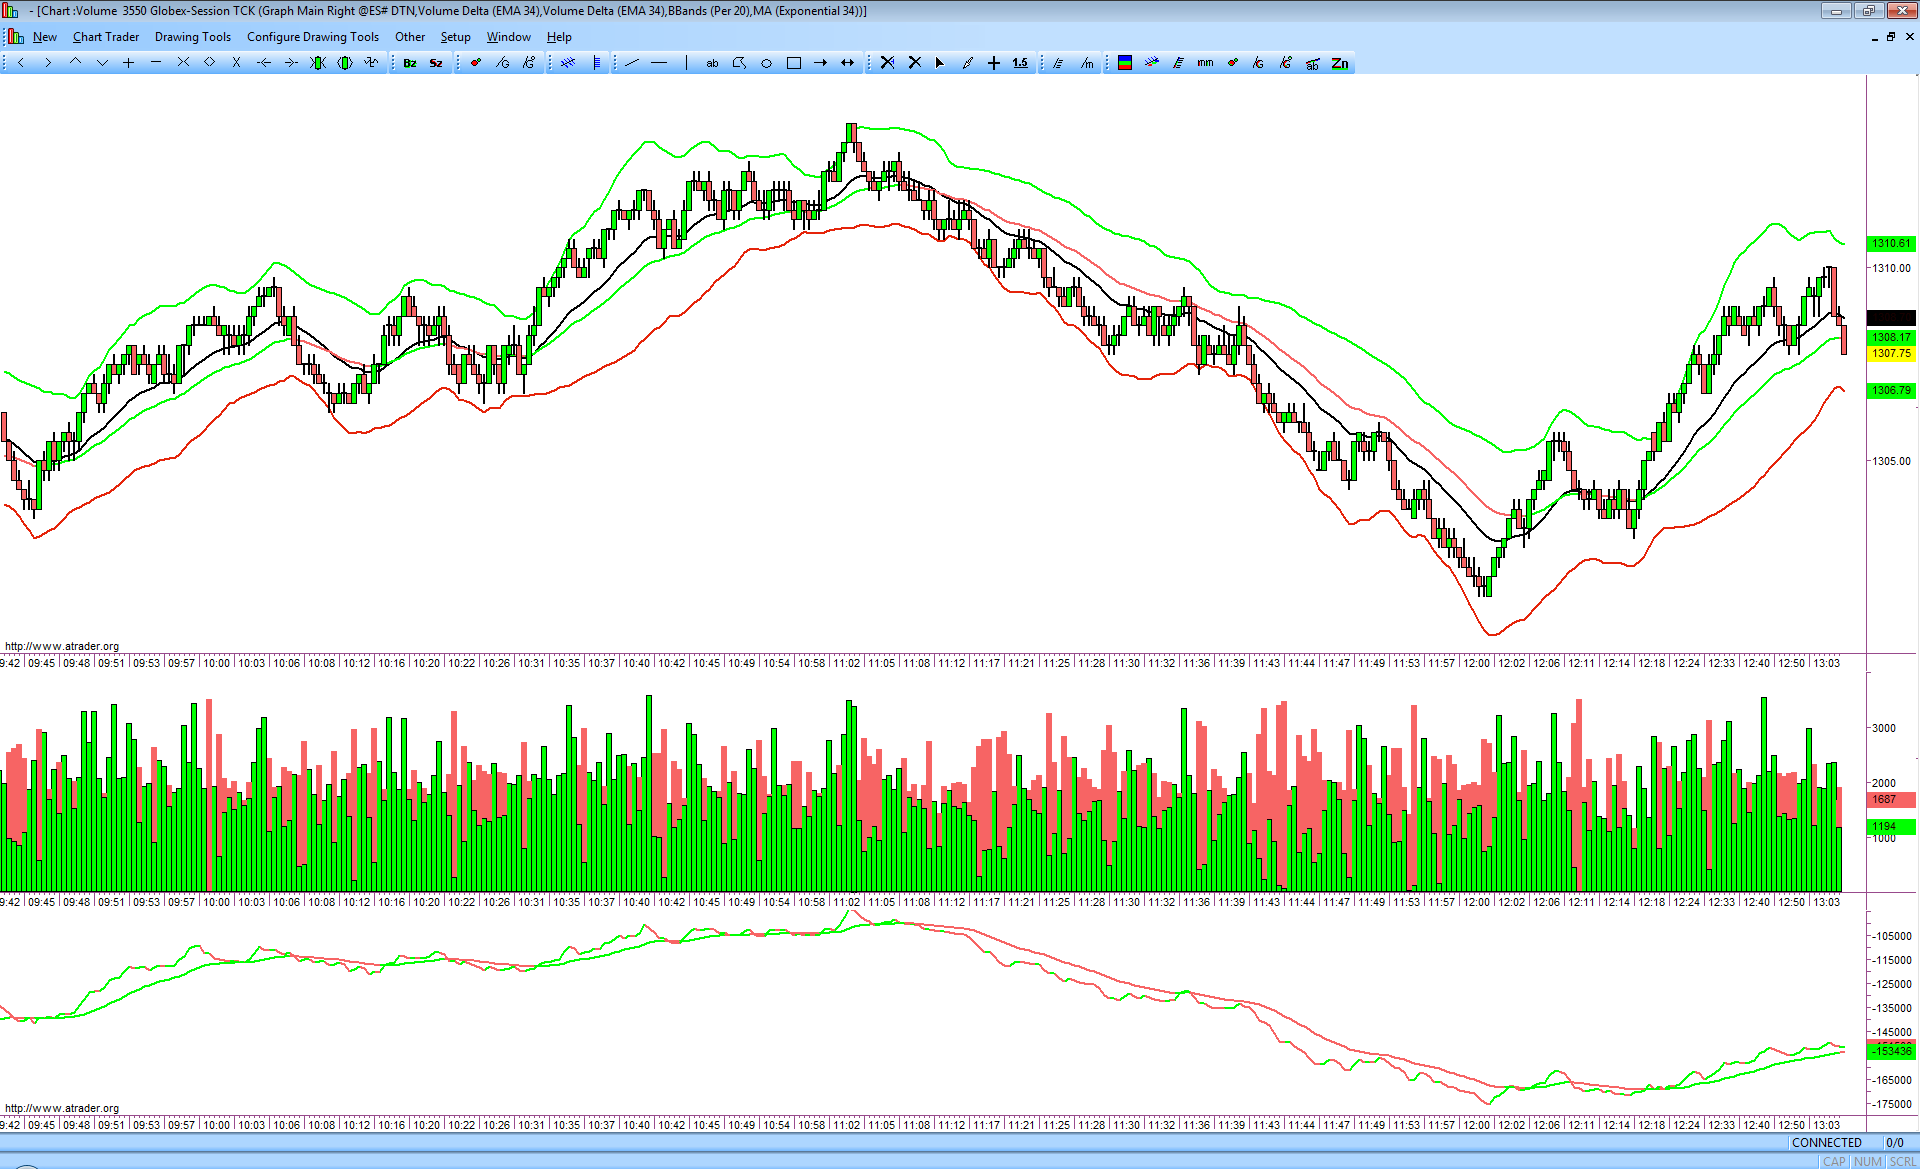
Task: Click the up caret toolbar icon
Action: pos(75,63)
